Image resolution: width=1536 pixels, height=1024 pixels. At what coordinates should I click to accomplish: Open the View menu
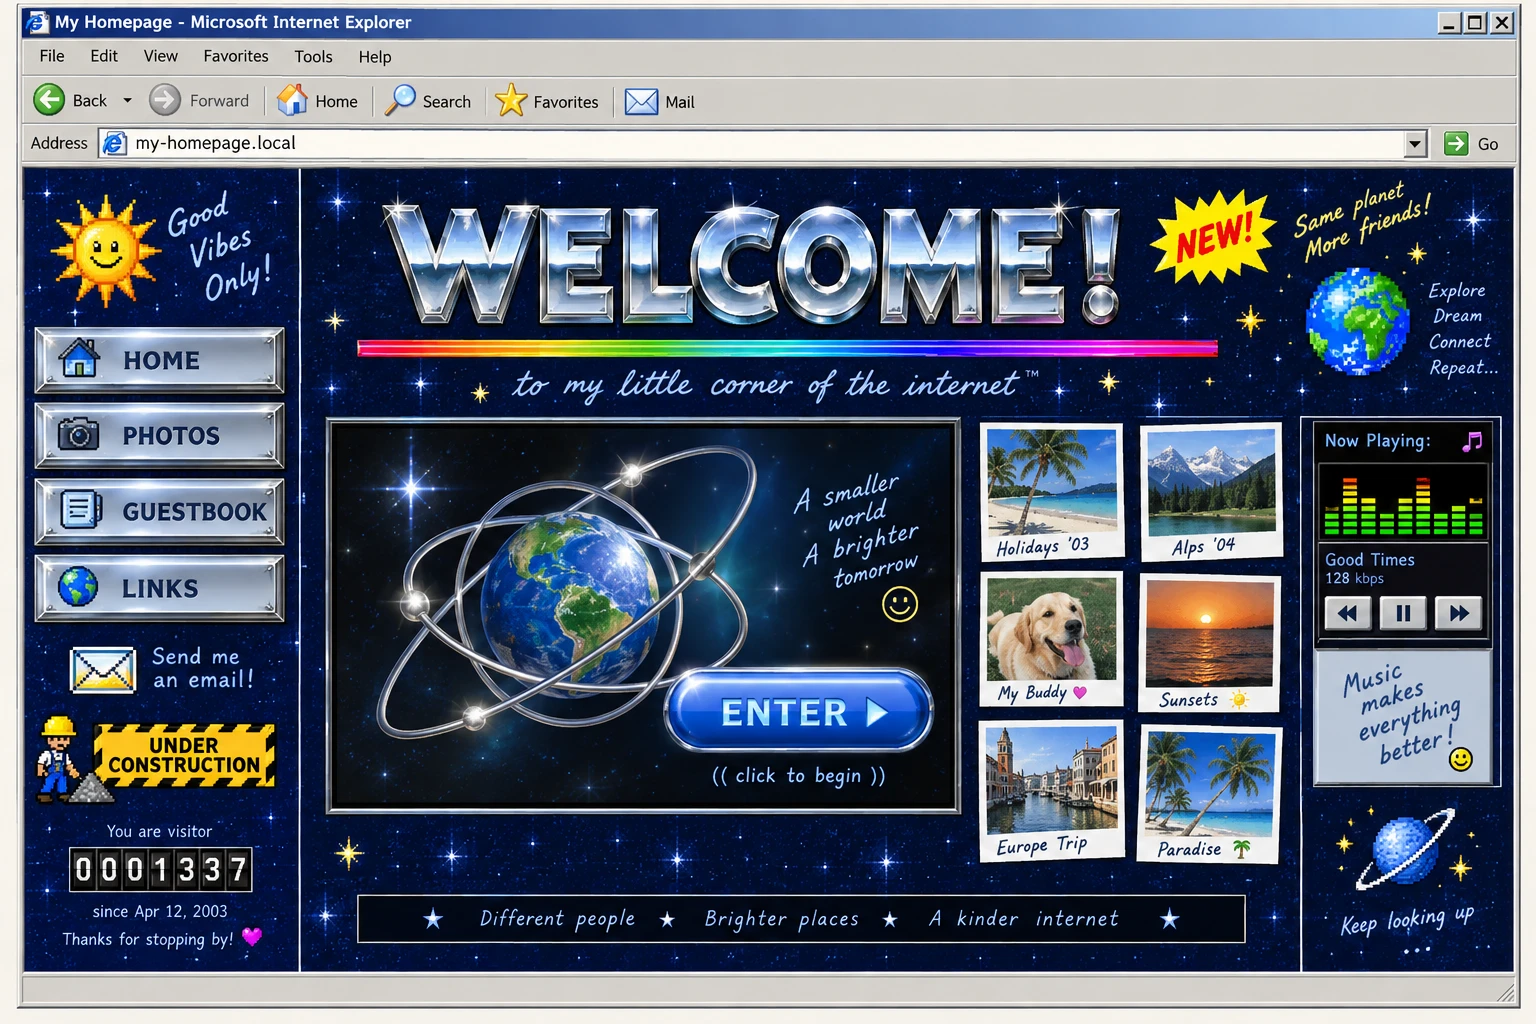point(160,56)
